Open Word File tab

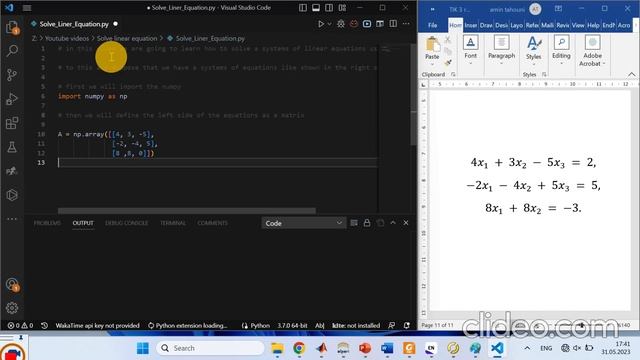(433, 25)
